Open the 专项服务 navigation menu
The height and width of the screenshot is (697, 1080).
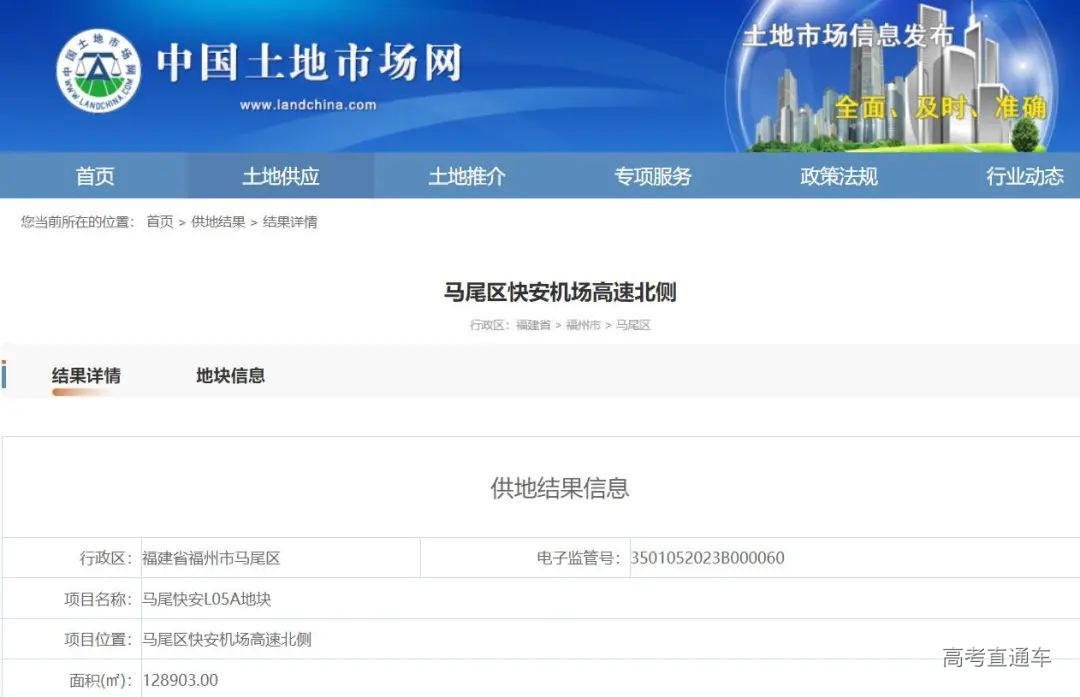click(652, 176)
